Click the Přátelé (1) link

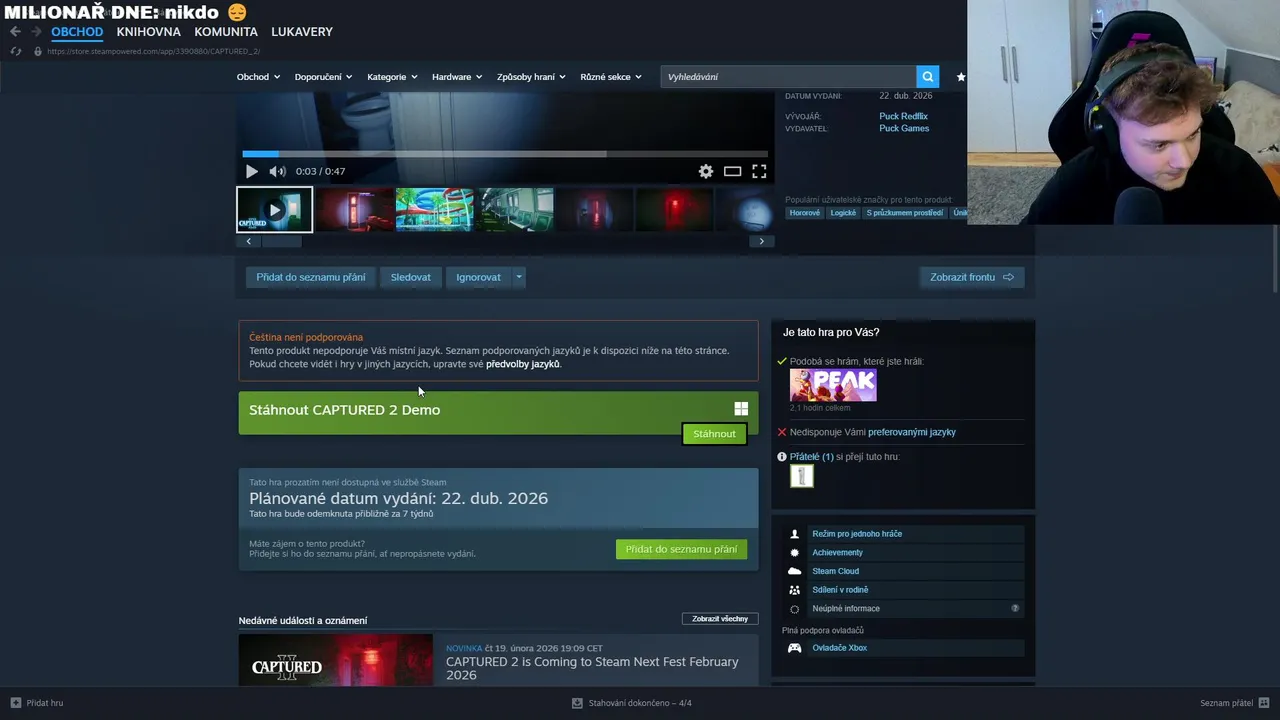coord(811,457)
